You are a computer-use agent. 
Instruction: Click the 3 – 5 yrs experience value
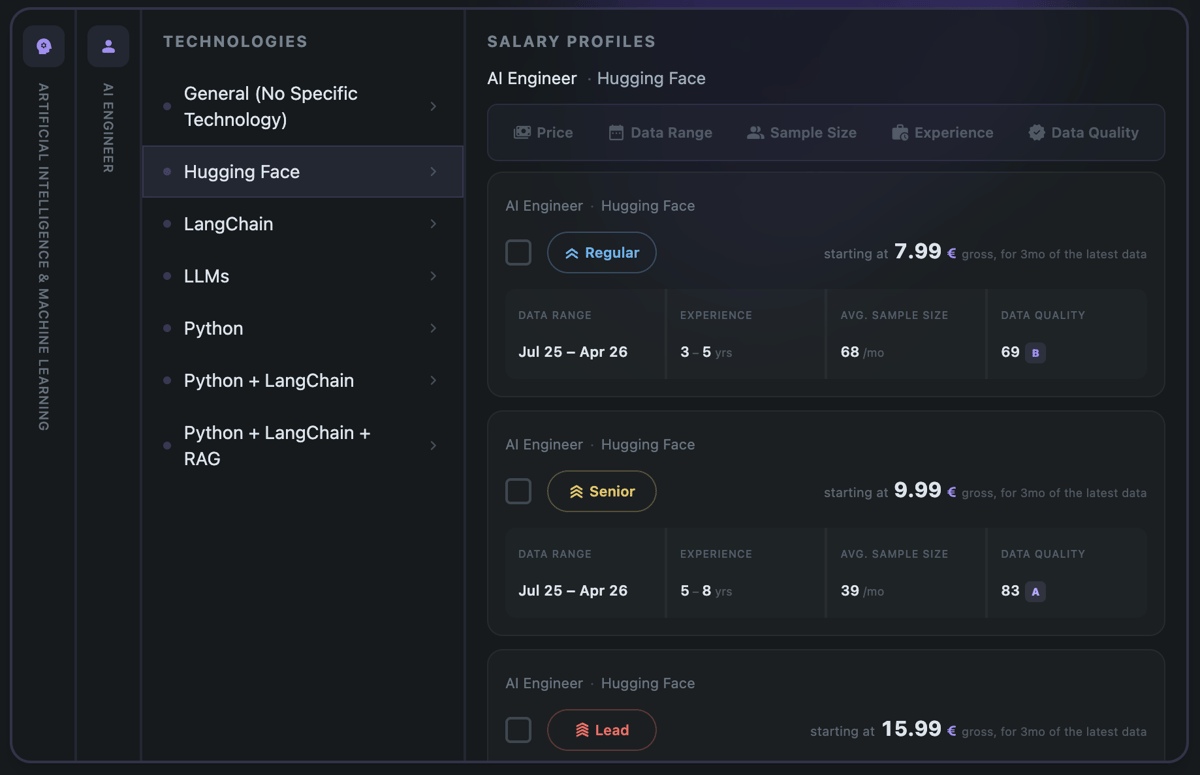(706, 352)
